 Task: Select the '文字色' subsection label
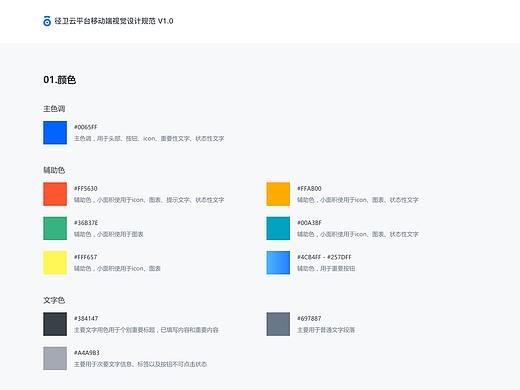[x=54, y=300]
